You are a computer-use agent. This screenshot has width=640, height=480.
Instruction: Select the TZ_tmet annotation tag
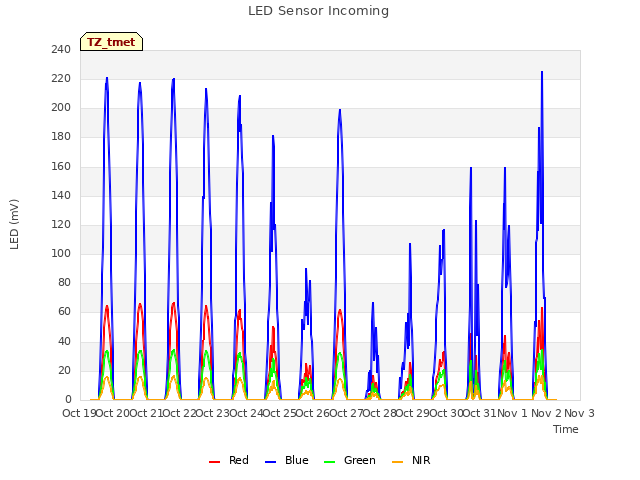[111, 42]
